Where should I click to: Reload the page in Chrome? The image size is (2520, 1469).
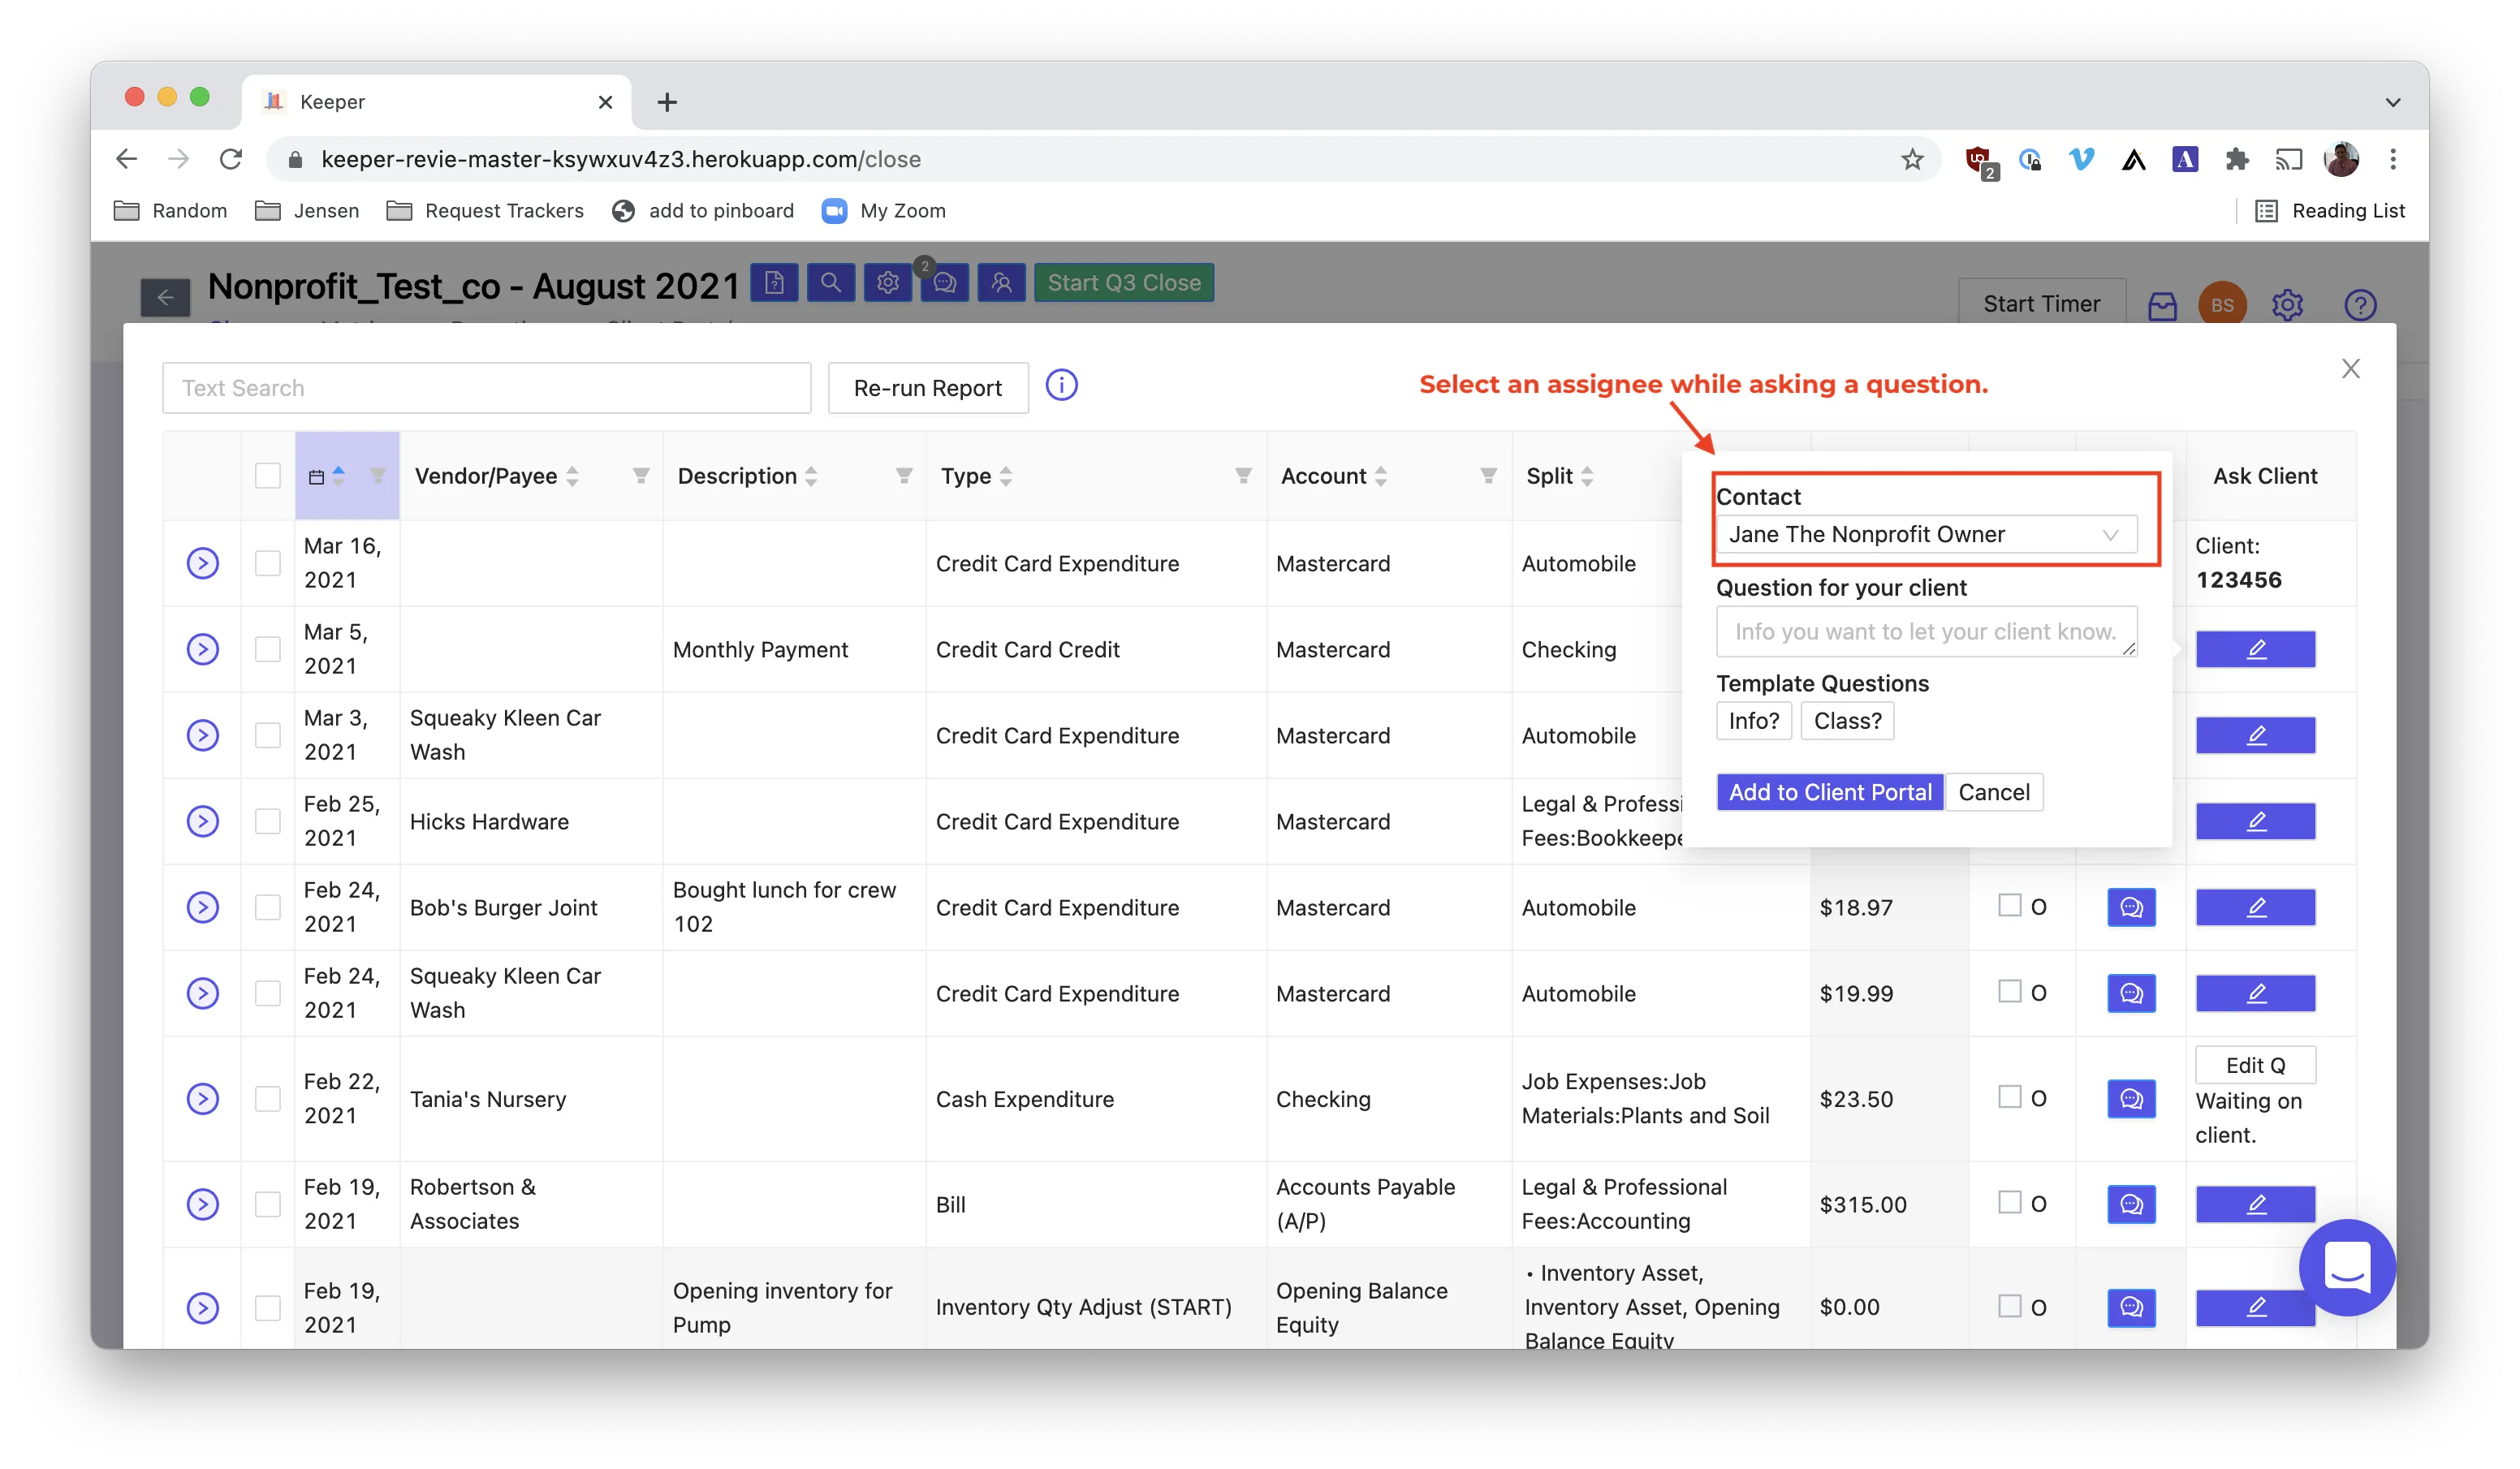tap(231, 159)
